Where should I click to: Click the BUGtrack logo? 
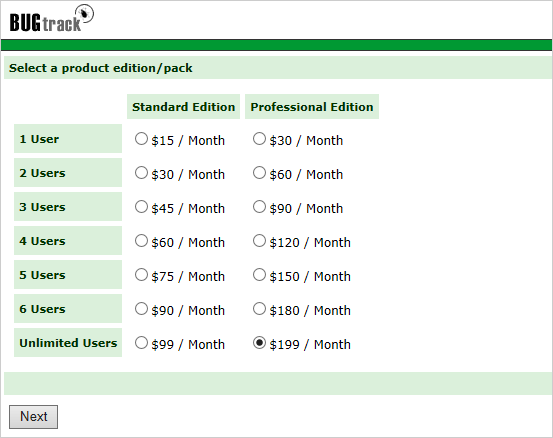pyautogui.click(x=51, y=18)
